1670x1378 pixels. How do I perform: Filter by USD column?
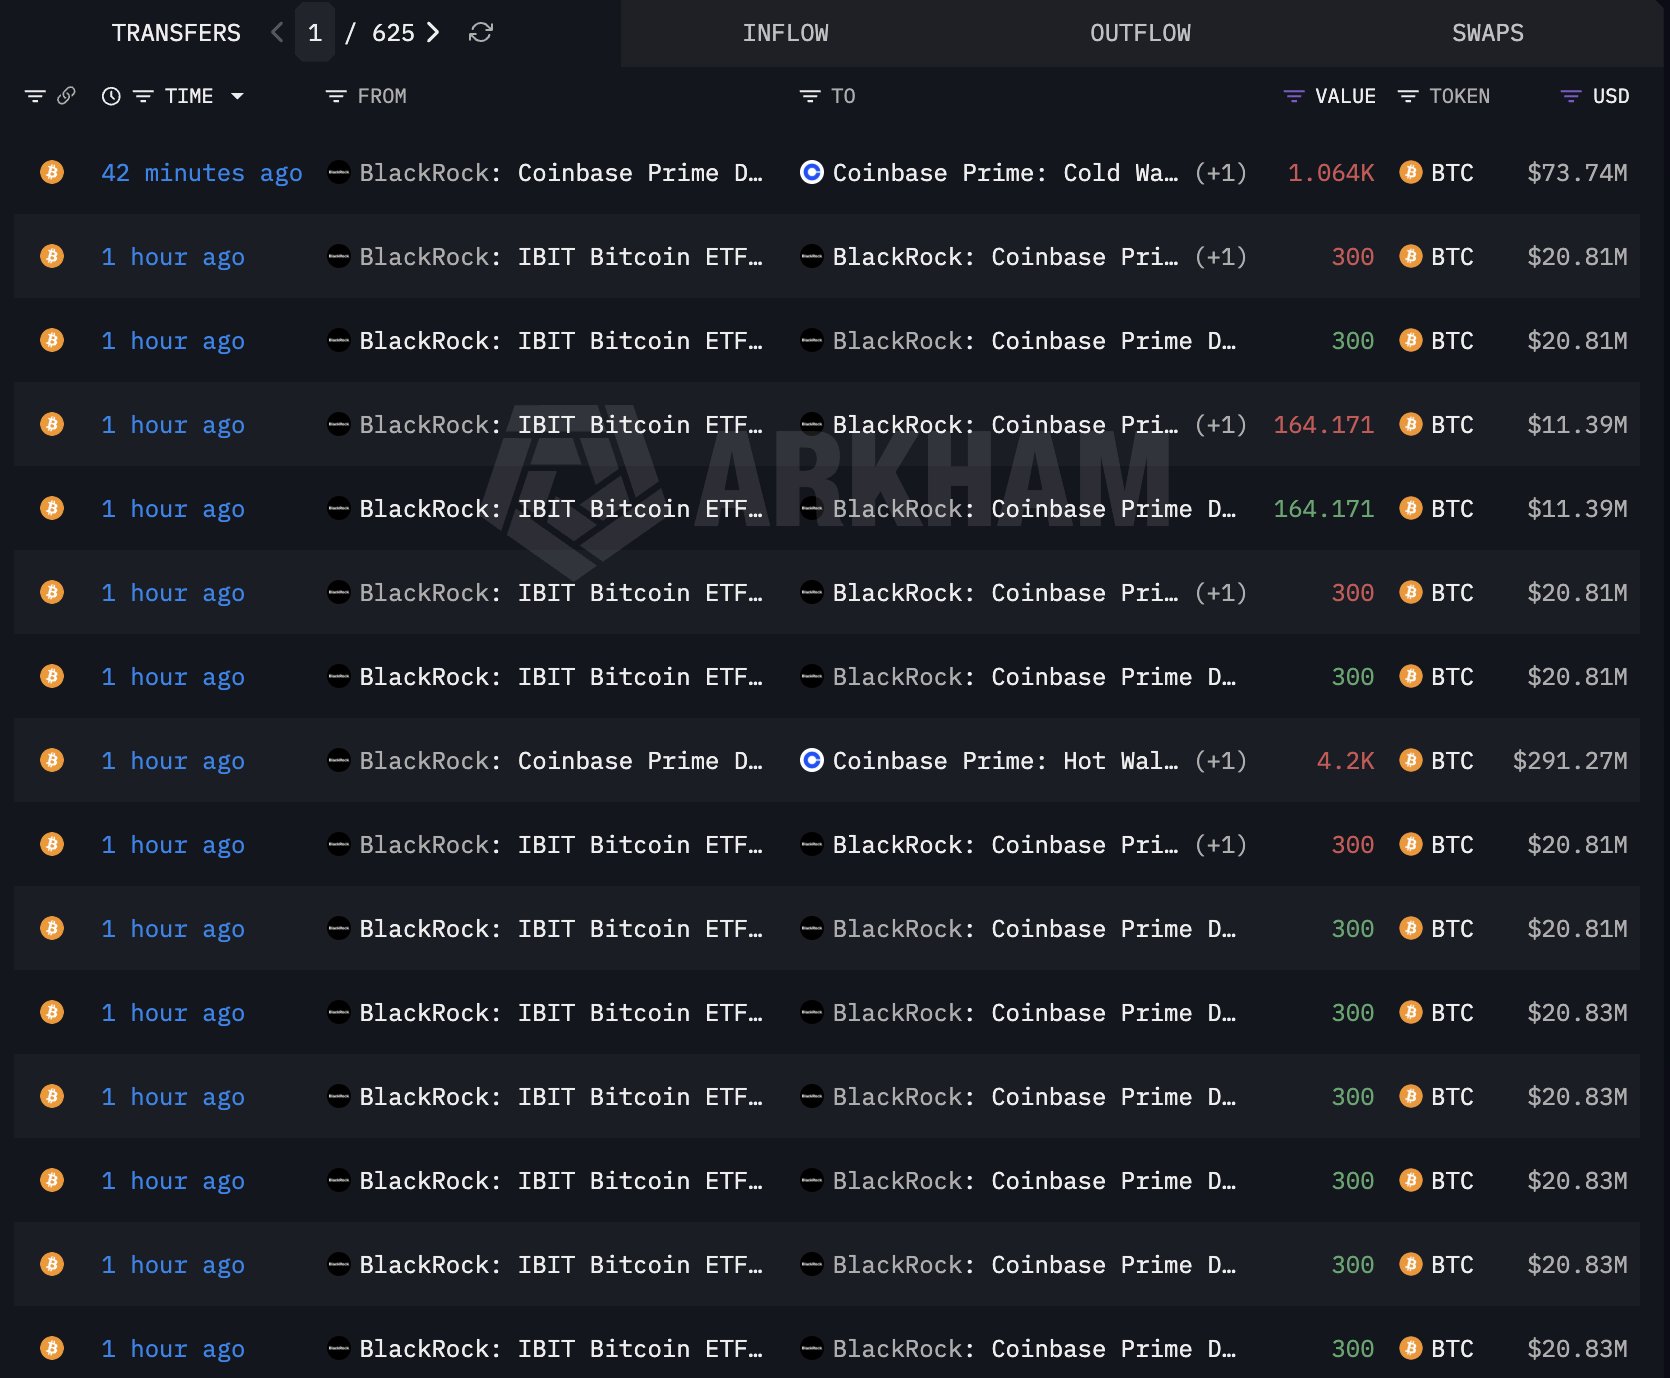click(x=1571, y=96)
